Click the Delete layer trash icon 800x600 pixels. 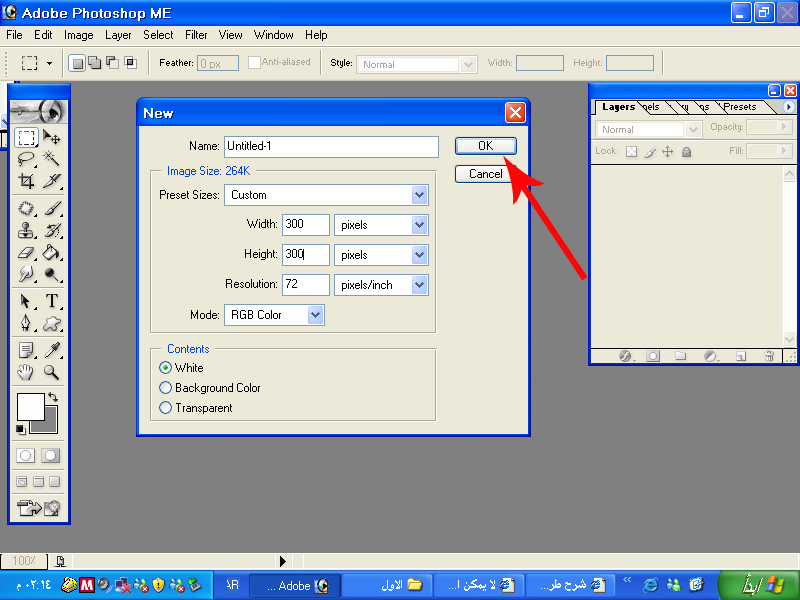[769, 356]
